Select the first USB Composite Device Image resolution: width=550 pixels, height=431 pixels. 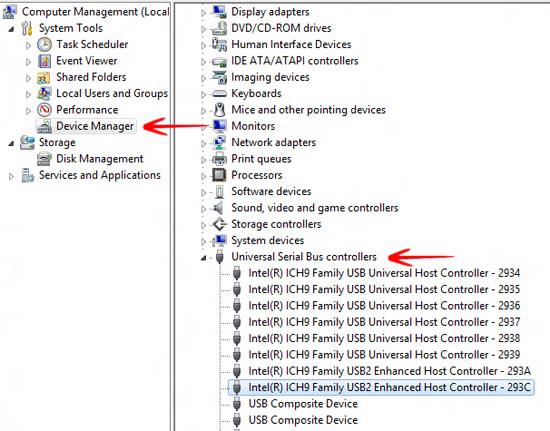pos(303,404)
